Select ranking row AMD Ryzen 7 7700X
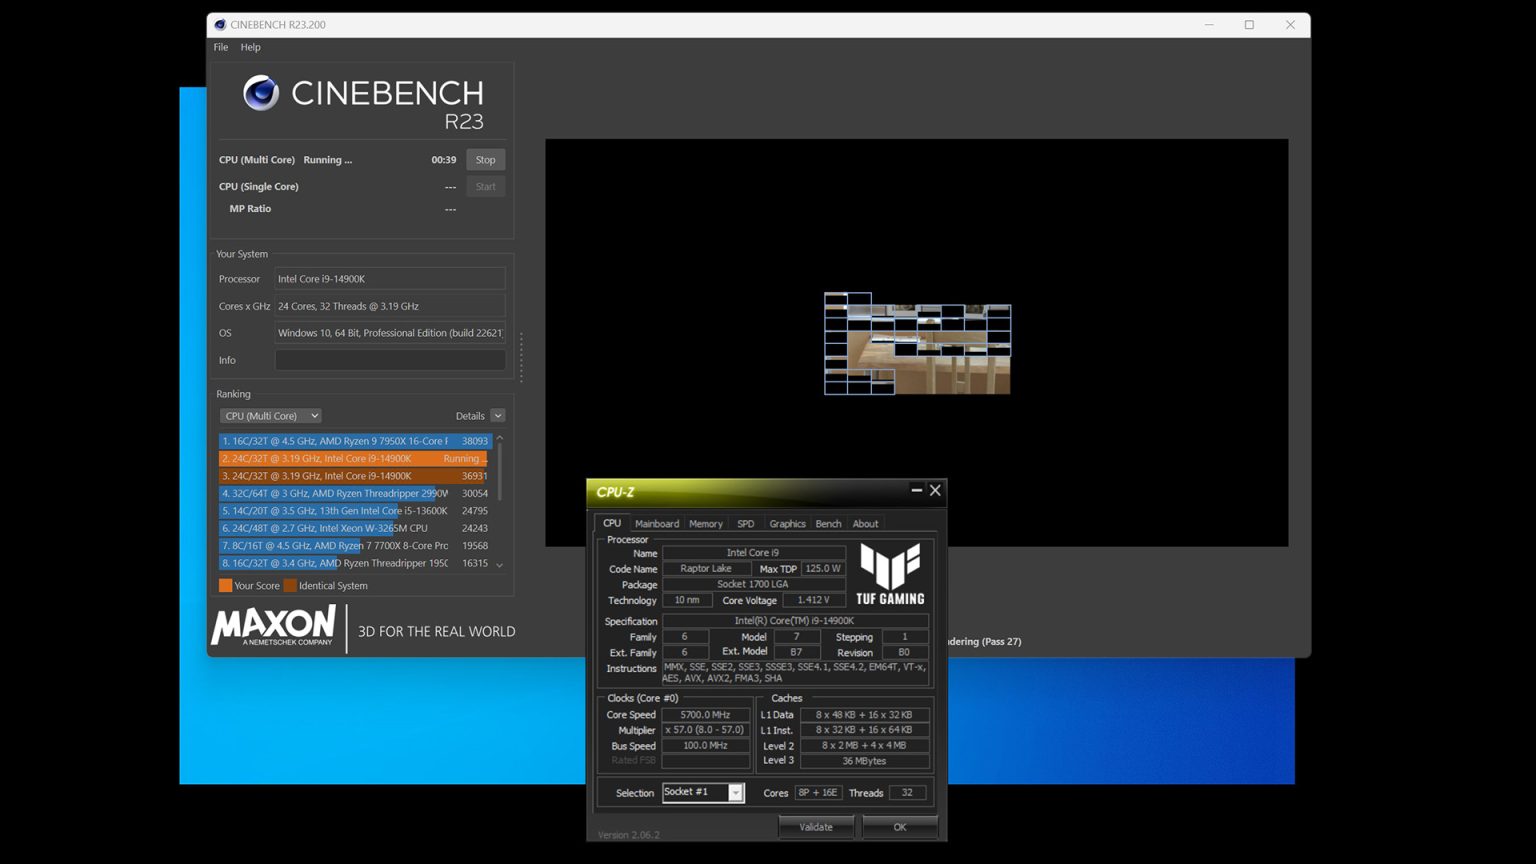Viewport: 1536px width, 864px height. [354, 546]
